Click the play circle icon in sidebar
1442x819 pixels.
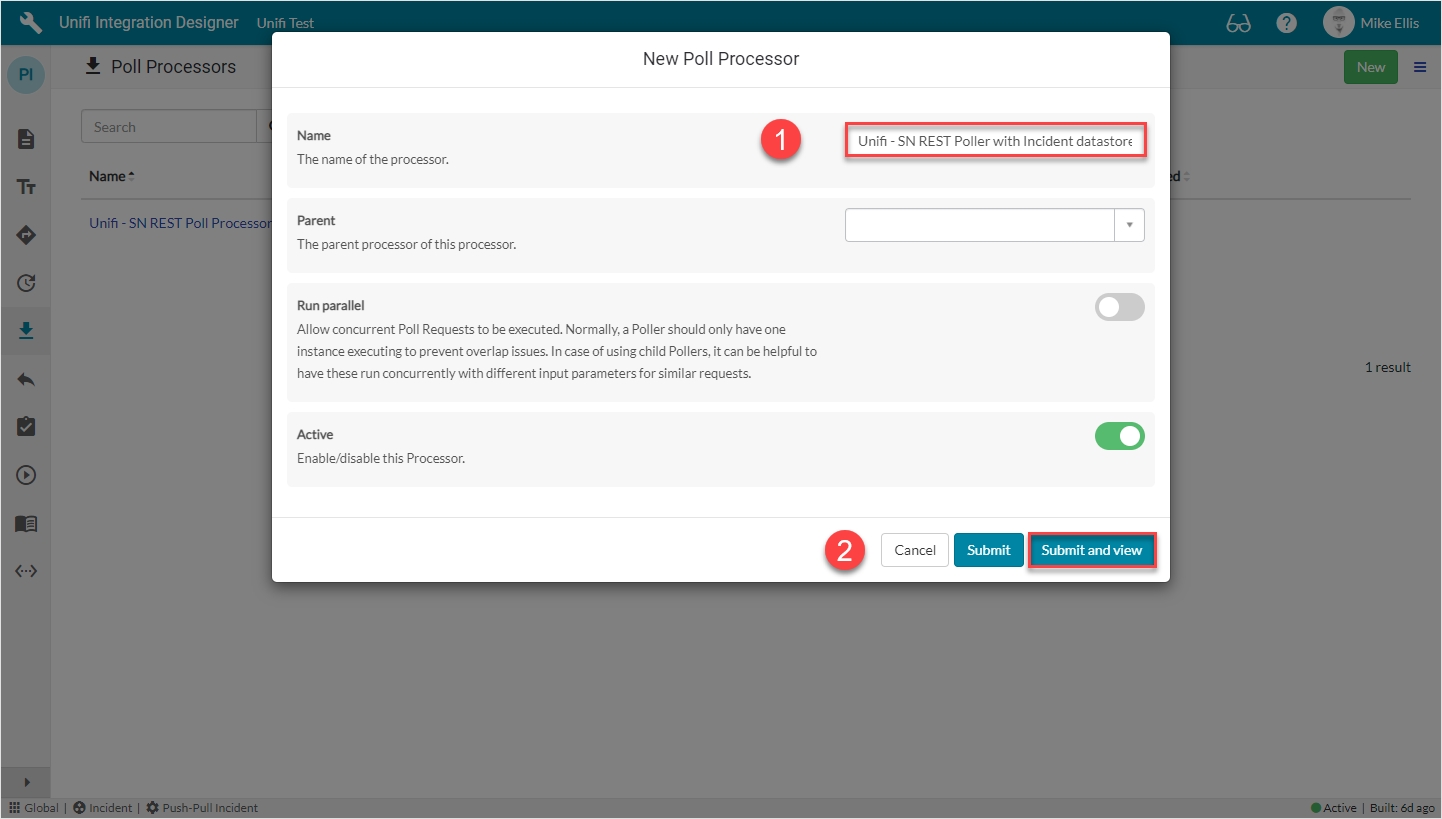pyautogui.click(x=26, y=475)
